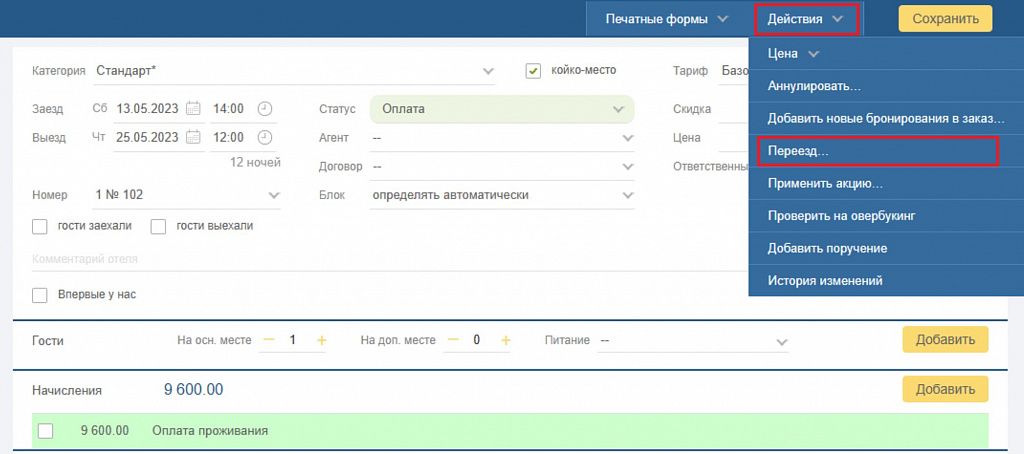Open the Статус Оплата dropdown
The height and width of the screenshot is (454, 1024).
(x=502, y=109)
